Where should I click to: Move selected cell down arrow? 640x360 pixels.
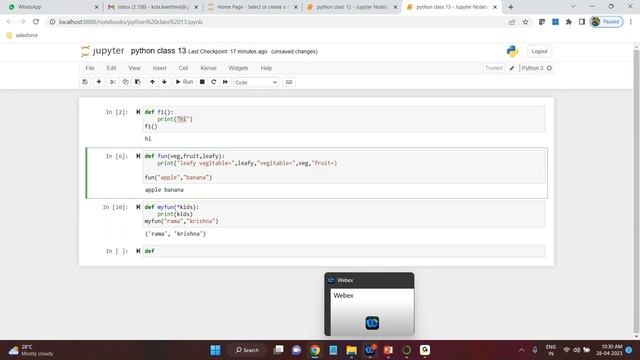point(164,82)
